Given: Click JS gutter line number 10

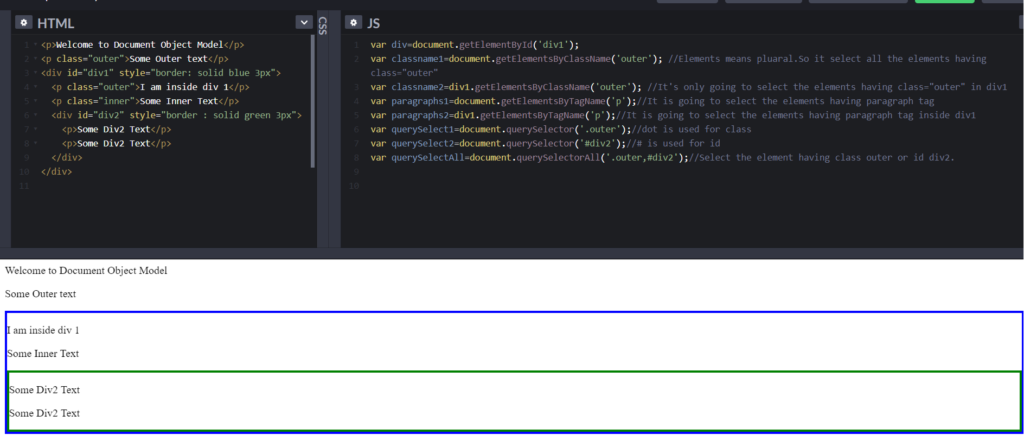Looking at the screenshot, I should pos(355,186).
